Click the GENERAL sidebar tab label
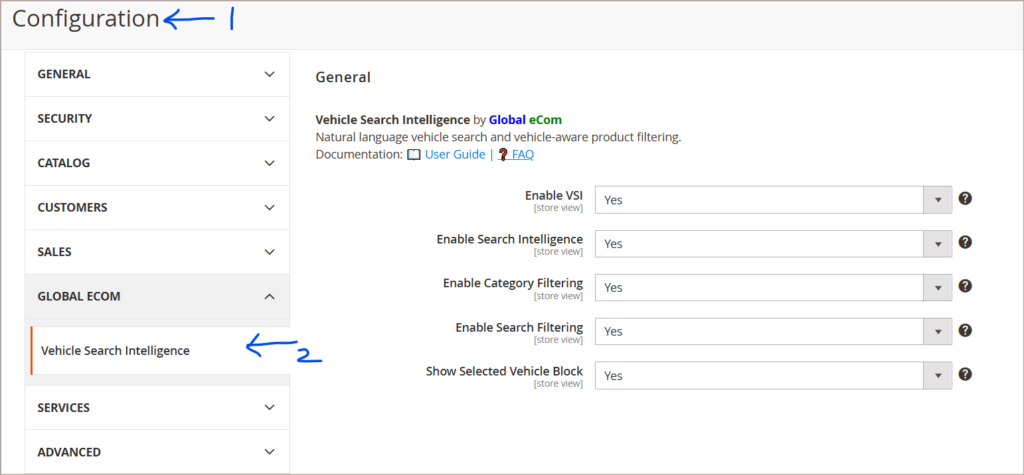 click(64, 74)
